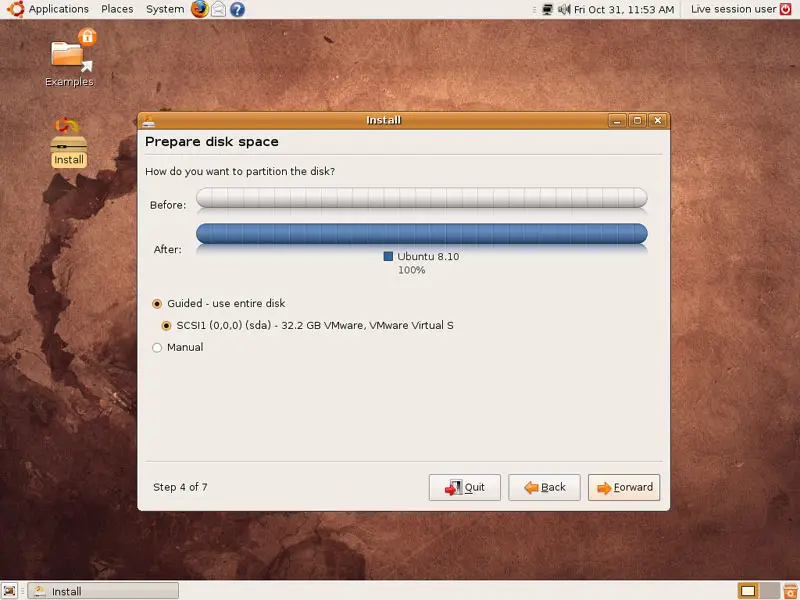
Task: Click the red power shutdown icon
Action: [x=786, y=9]
